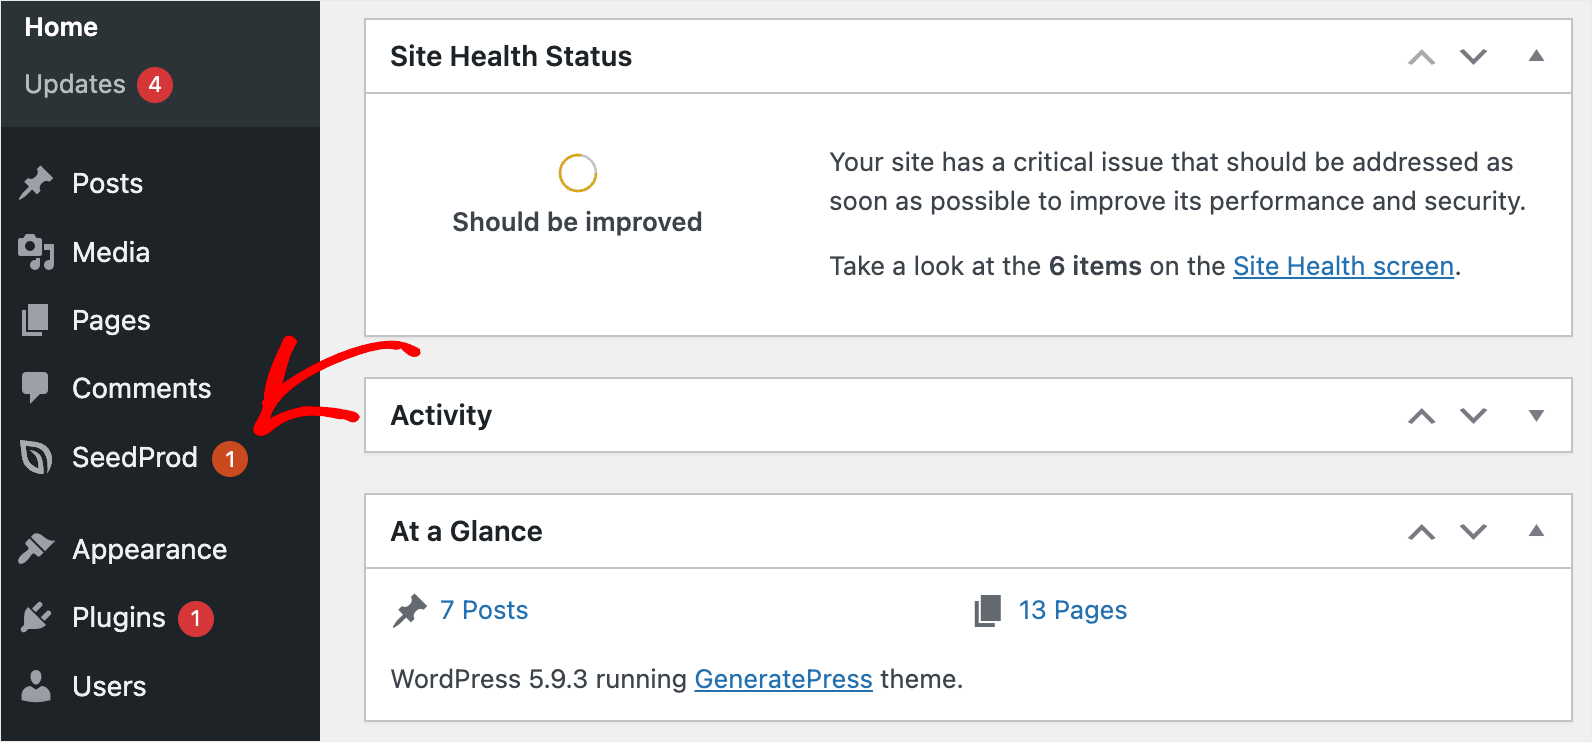Click the Plugins plug icon
The height and width of the screenshot is (742, 1592).
(36, 618)
